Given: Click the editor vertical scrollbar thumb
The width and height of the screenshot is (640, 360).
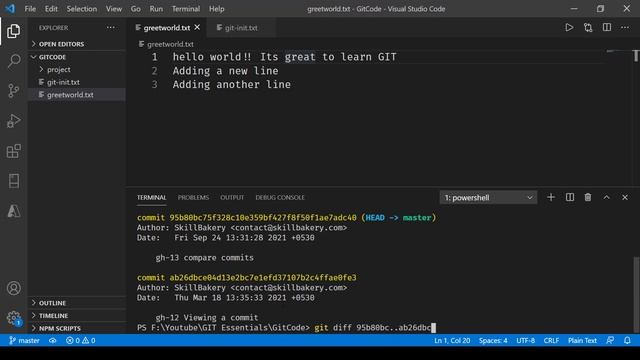Looking at the screenshot, I should tap(636, 56).
